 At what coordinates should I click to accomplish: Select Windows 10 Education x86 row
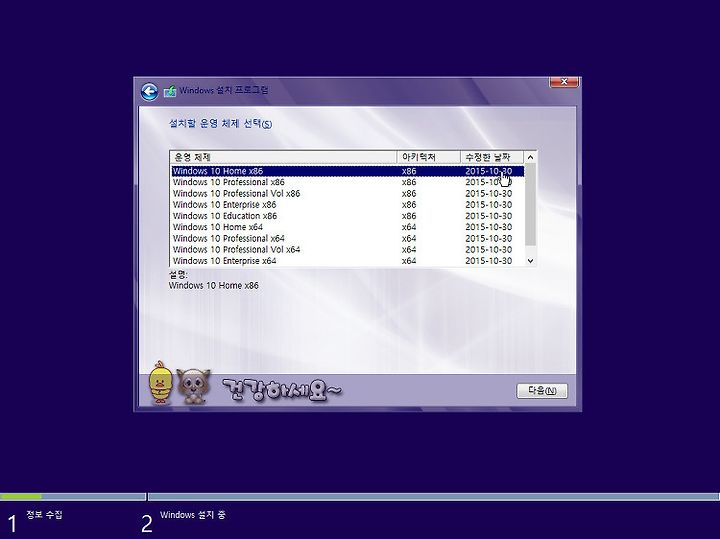click(x=348, y=216)
